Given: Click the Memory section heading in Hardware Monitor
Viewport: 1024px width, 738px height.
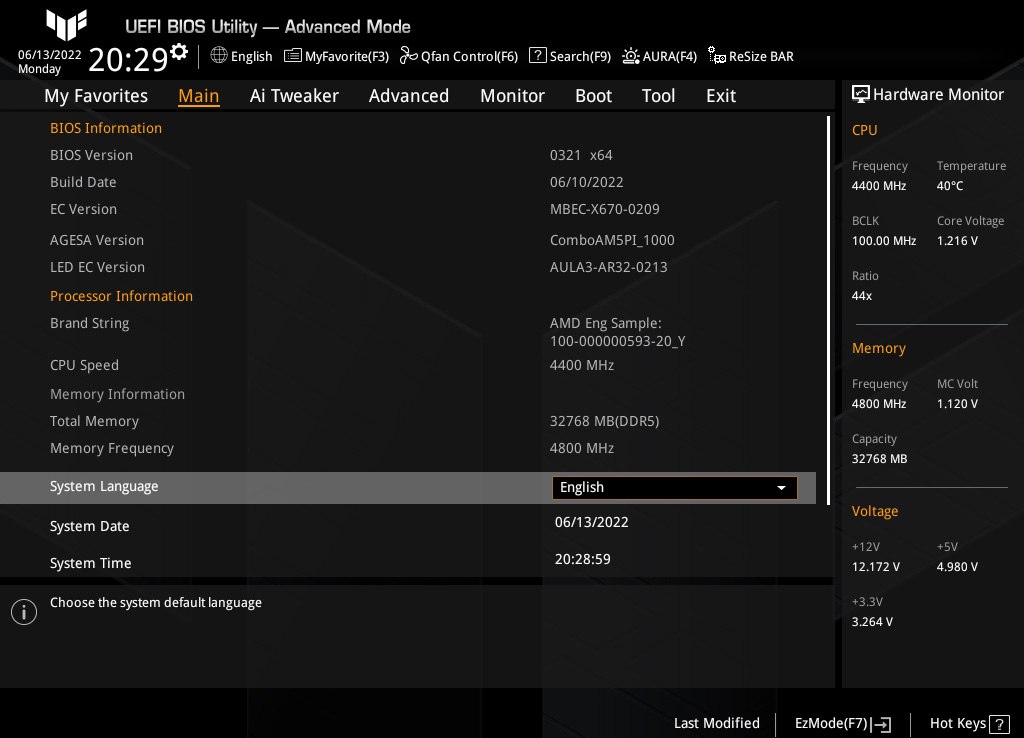Looking at the screenshot, I should point(878,348).
